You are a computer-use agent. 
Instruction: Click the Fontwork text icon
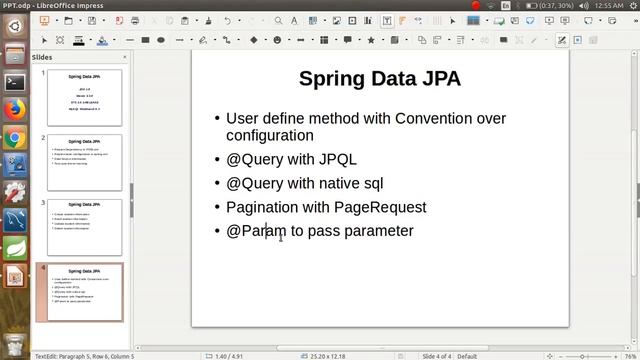point(402,20)
